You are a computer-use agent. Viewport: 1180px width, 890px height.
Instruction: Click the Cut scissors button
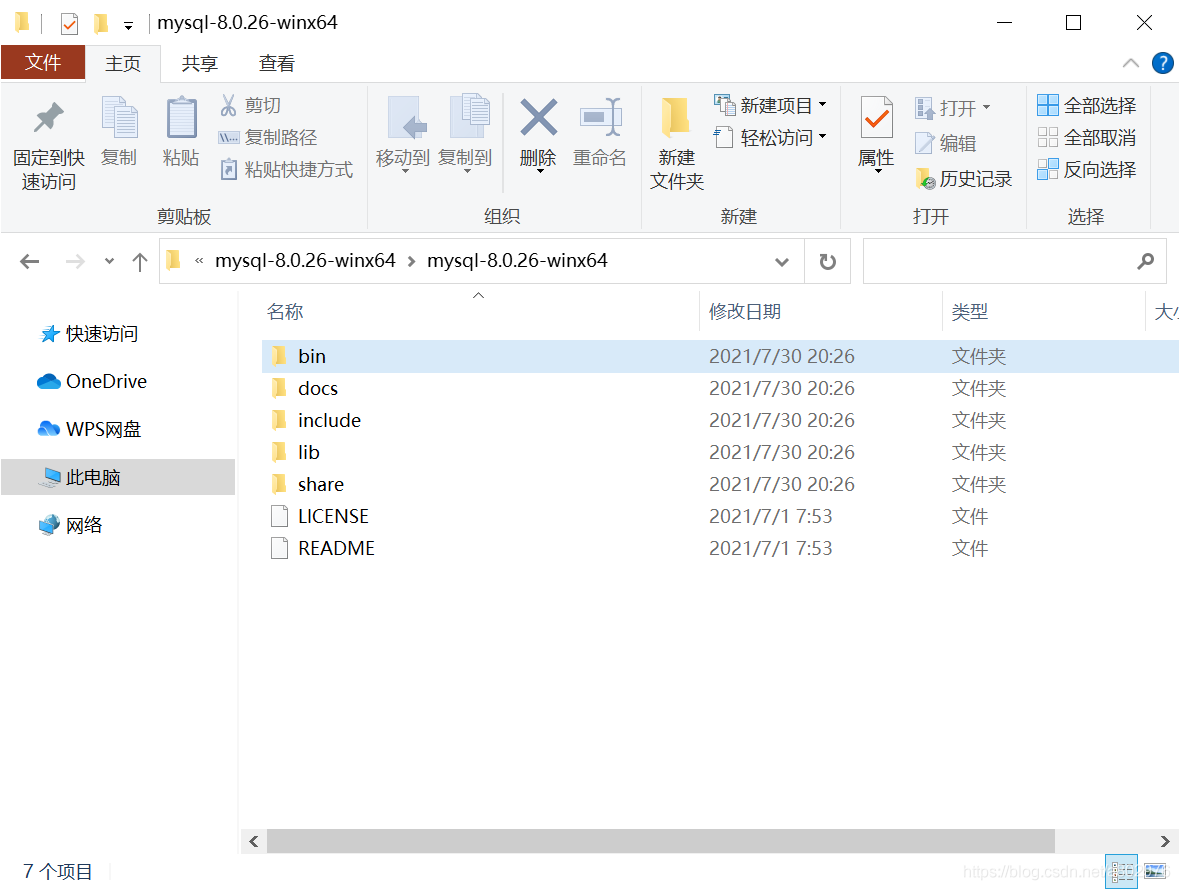coord(251,105)
